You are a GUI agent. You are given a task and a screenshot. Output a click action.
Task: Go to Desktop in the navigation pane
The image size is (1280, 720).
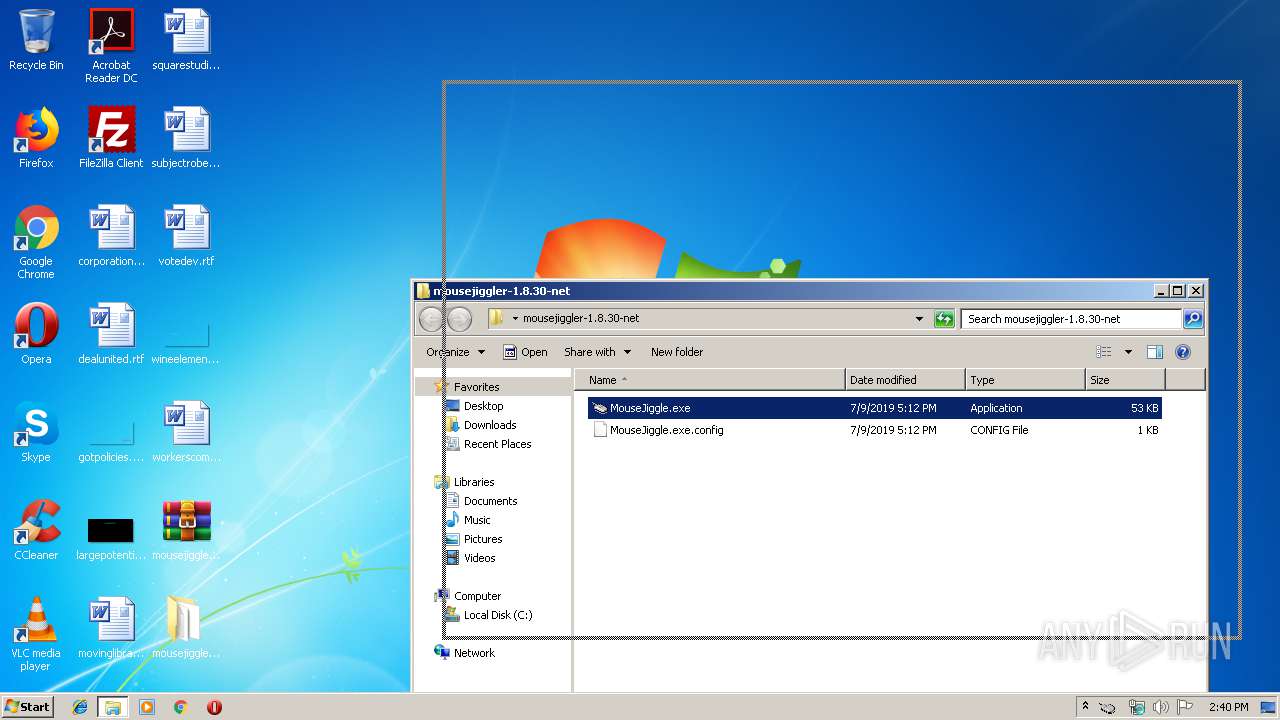point(483,406)
